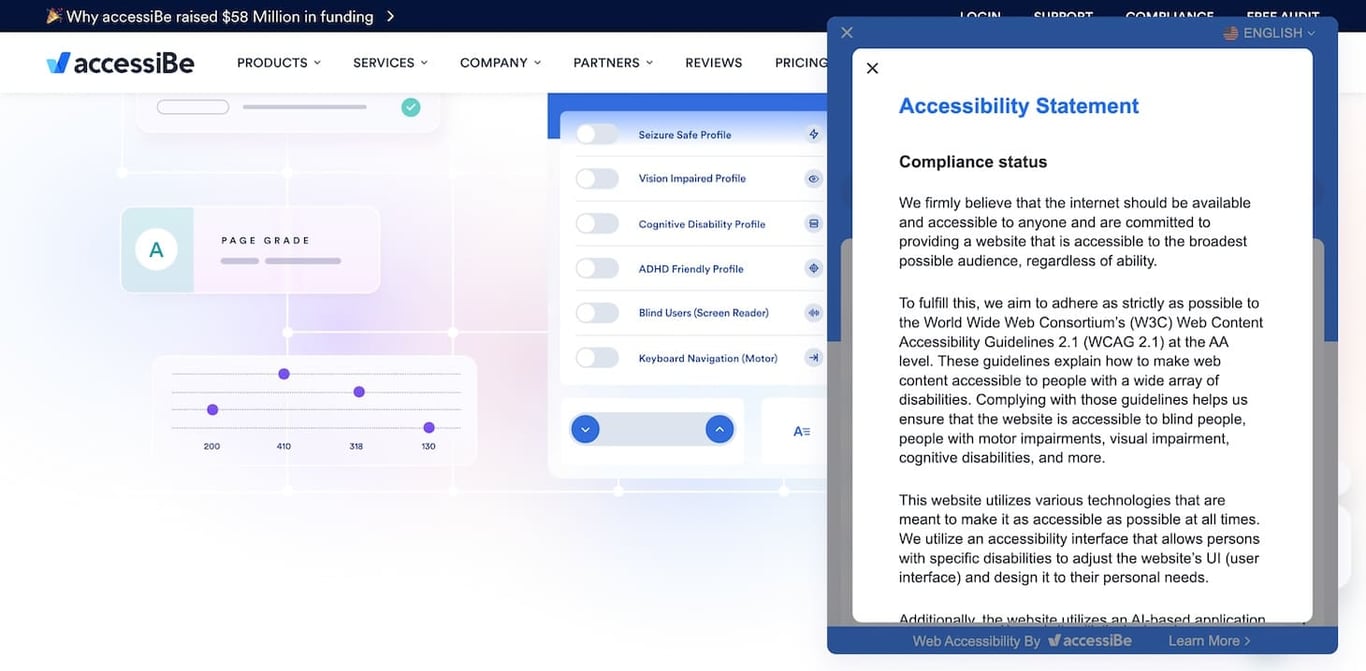This screenshot has height=671, width=1366.
Task: Open the ENGLISH language dropdown
Action: point(1268,32)
